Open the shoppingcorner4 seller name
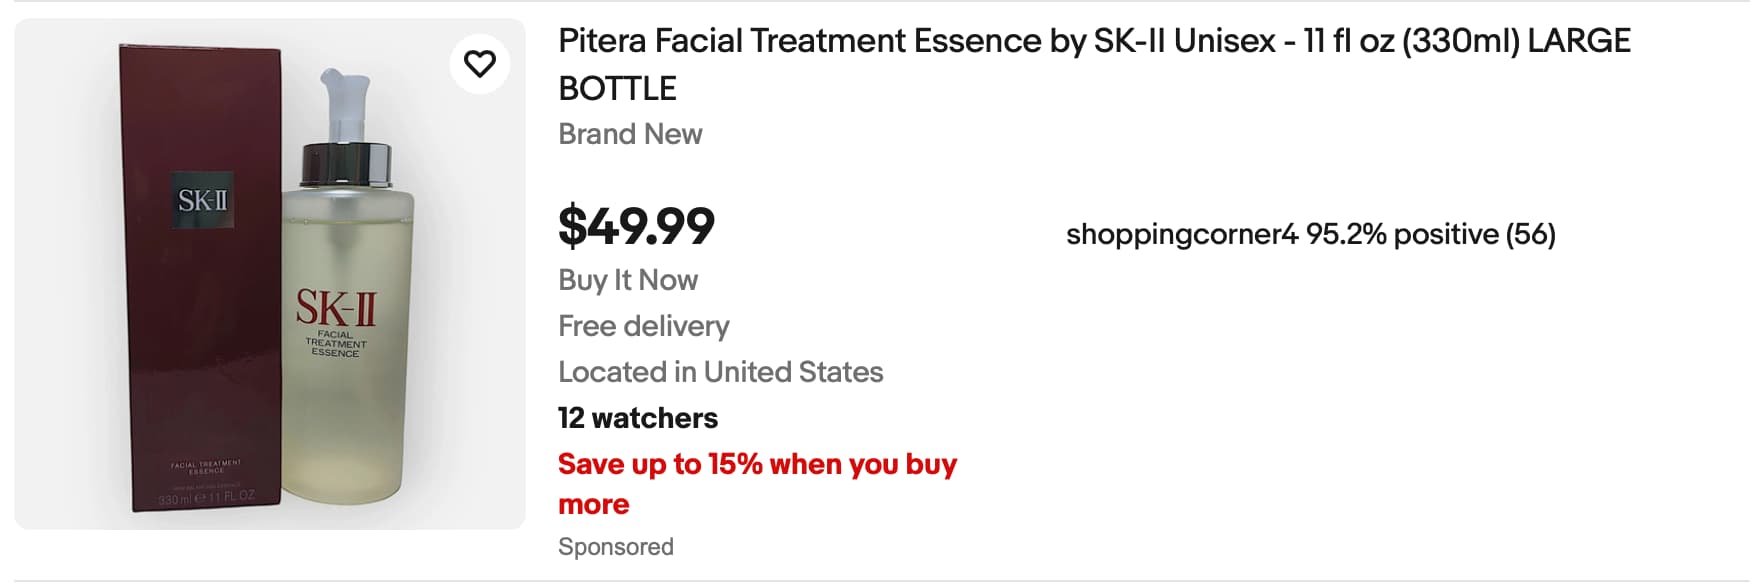 click(x=1181, y=235)
